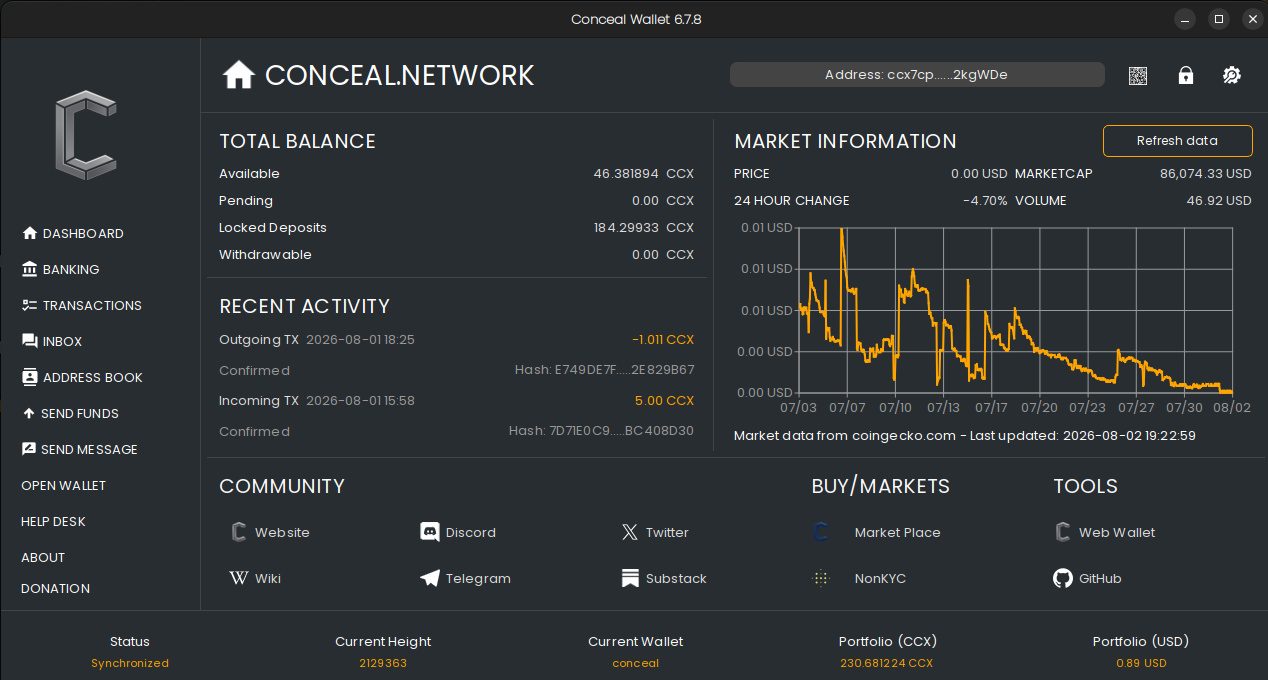The image size is (1268, 680).
Task: Click the current wallet name conceal
Action: [x=636, y=663]
